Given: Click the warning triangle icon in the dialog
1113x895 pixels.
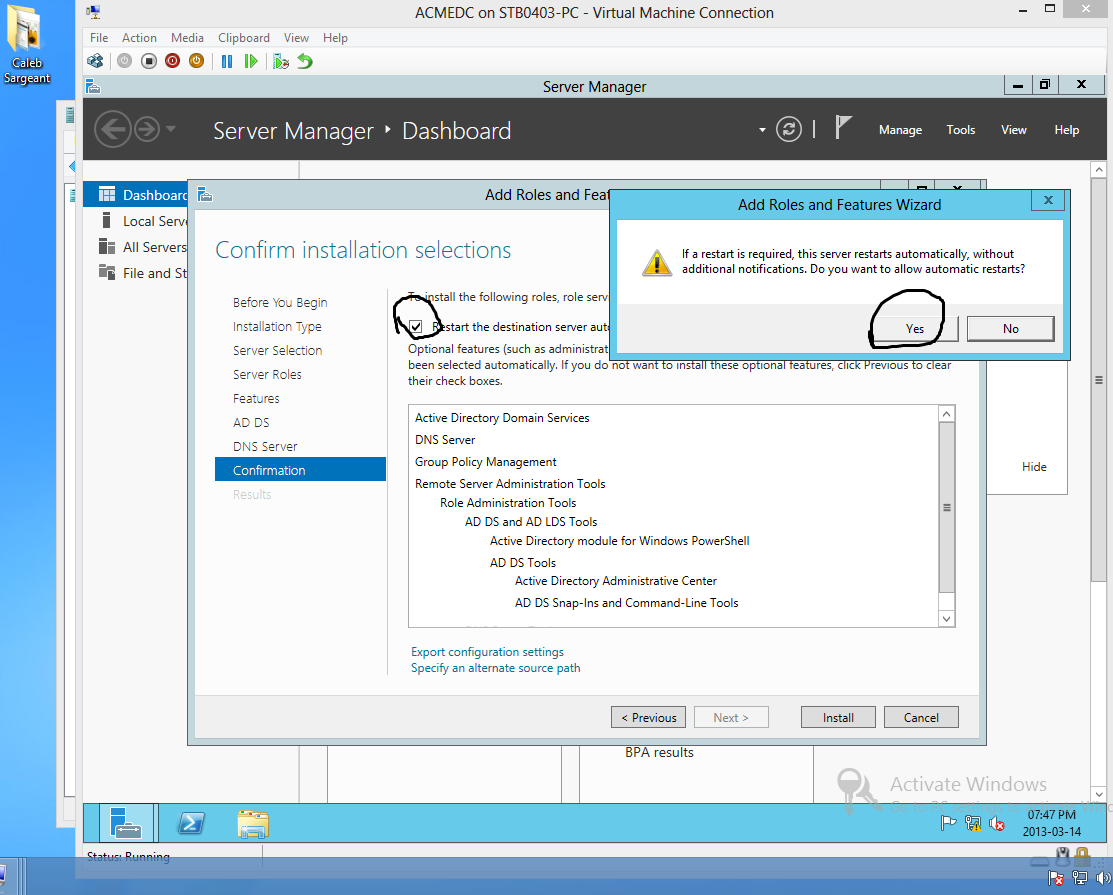Looking at the screenshot, I should (x=657, y=262).
